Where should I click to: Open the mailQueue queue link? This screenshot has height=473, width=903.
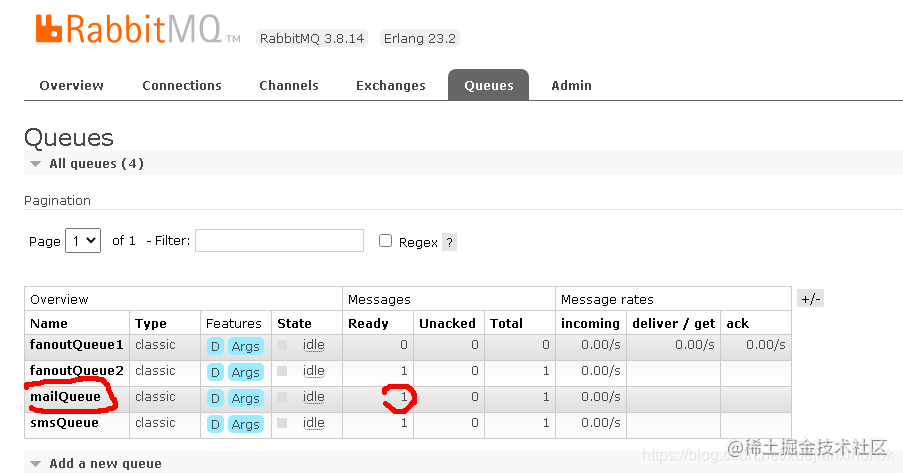click(x=65, y=396)
